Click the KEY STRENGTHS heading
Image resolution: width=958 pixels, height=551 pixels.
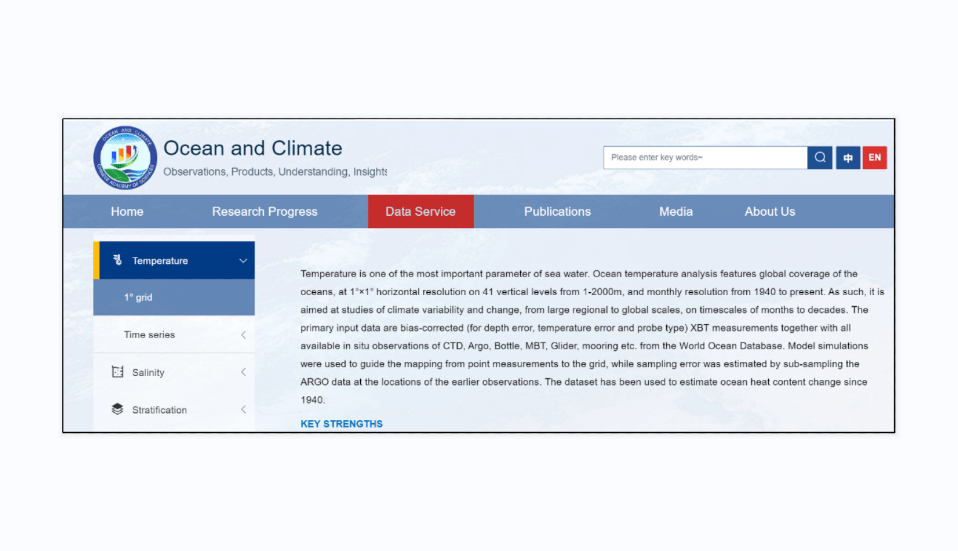tap(342, 424)
